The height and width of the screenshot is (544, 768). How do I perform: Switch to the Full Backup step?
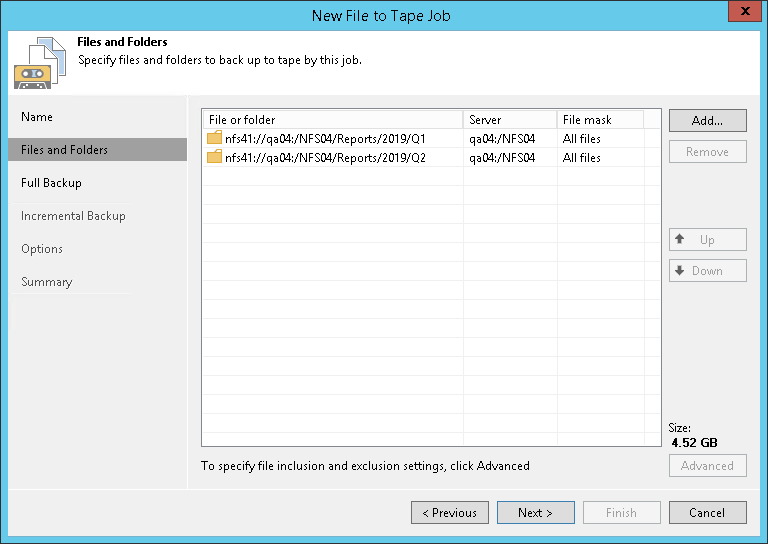tap(51, 183)
